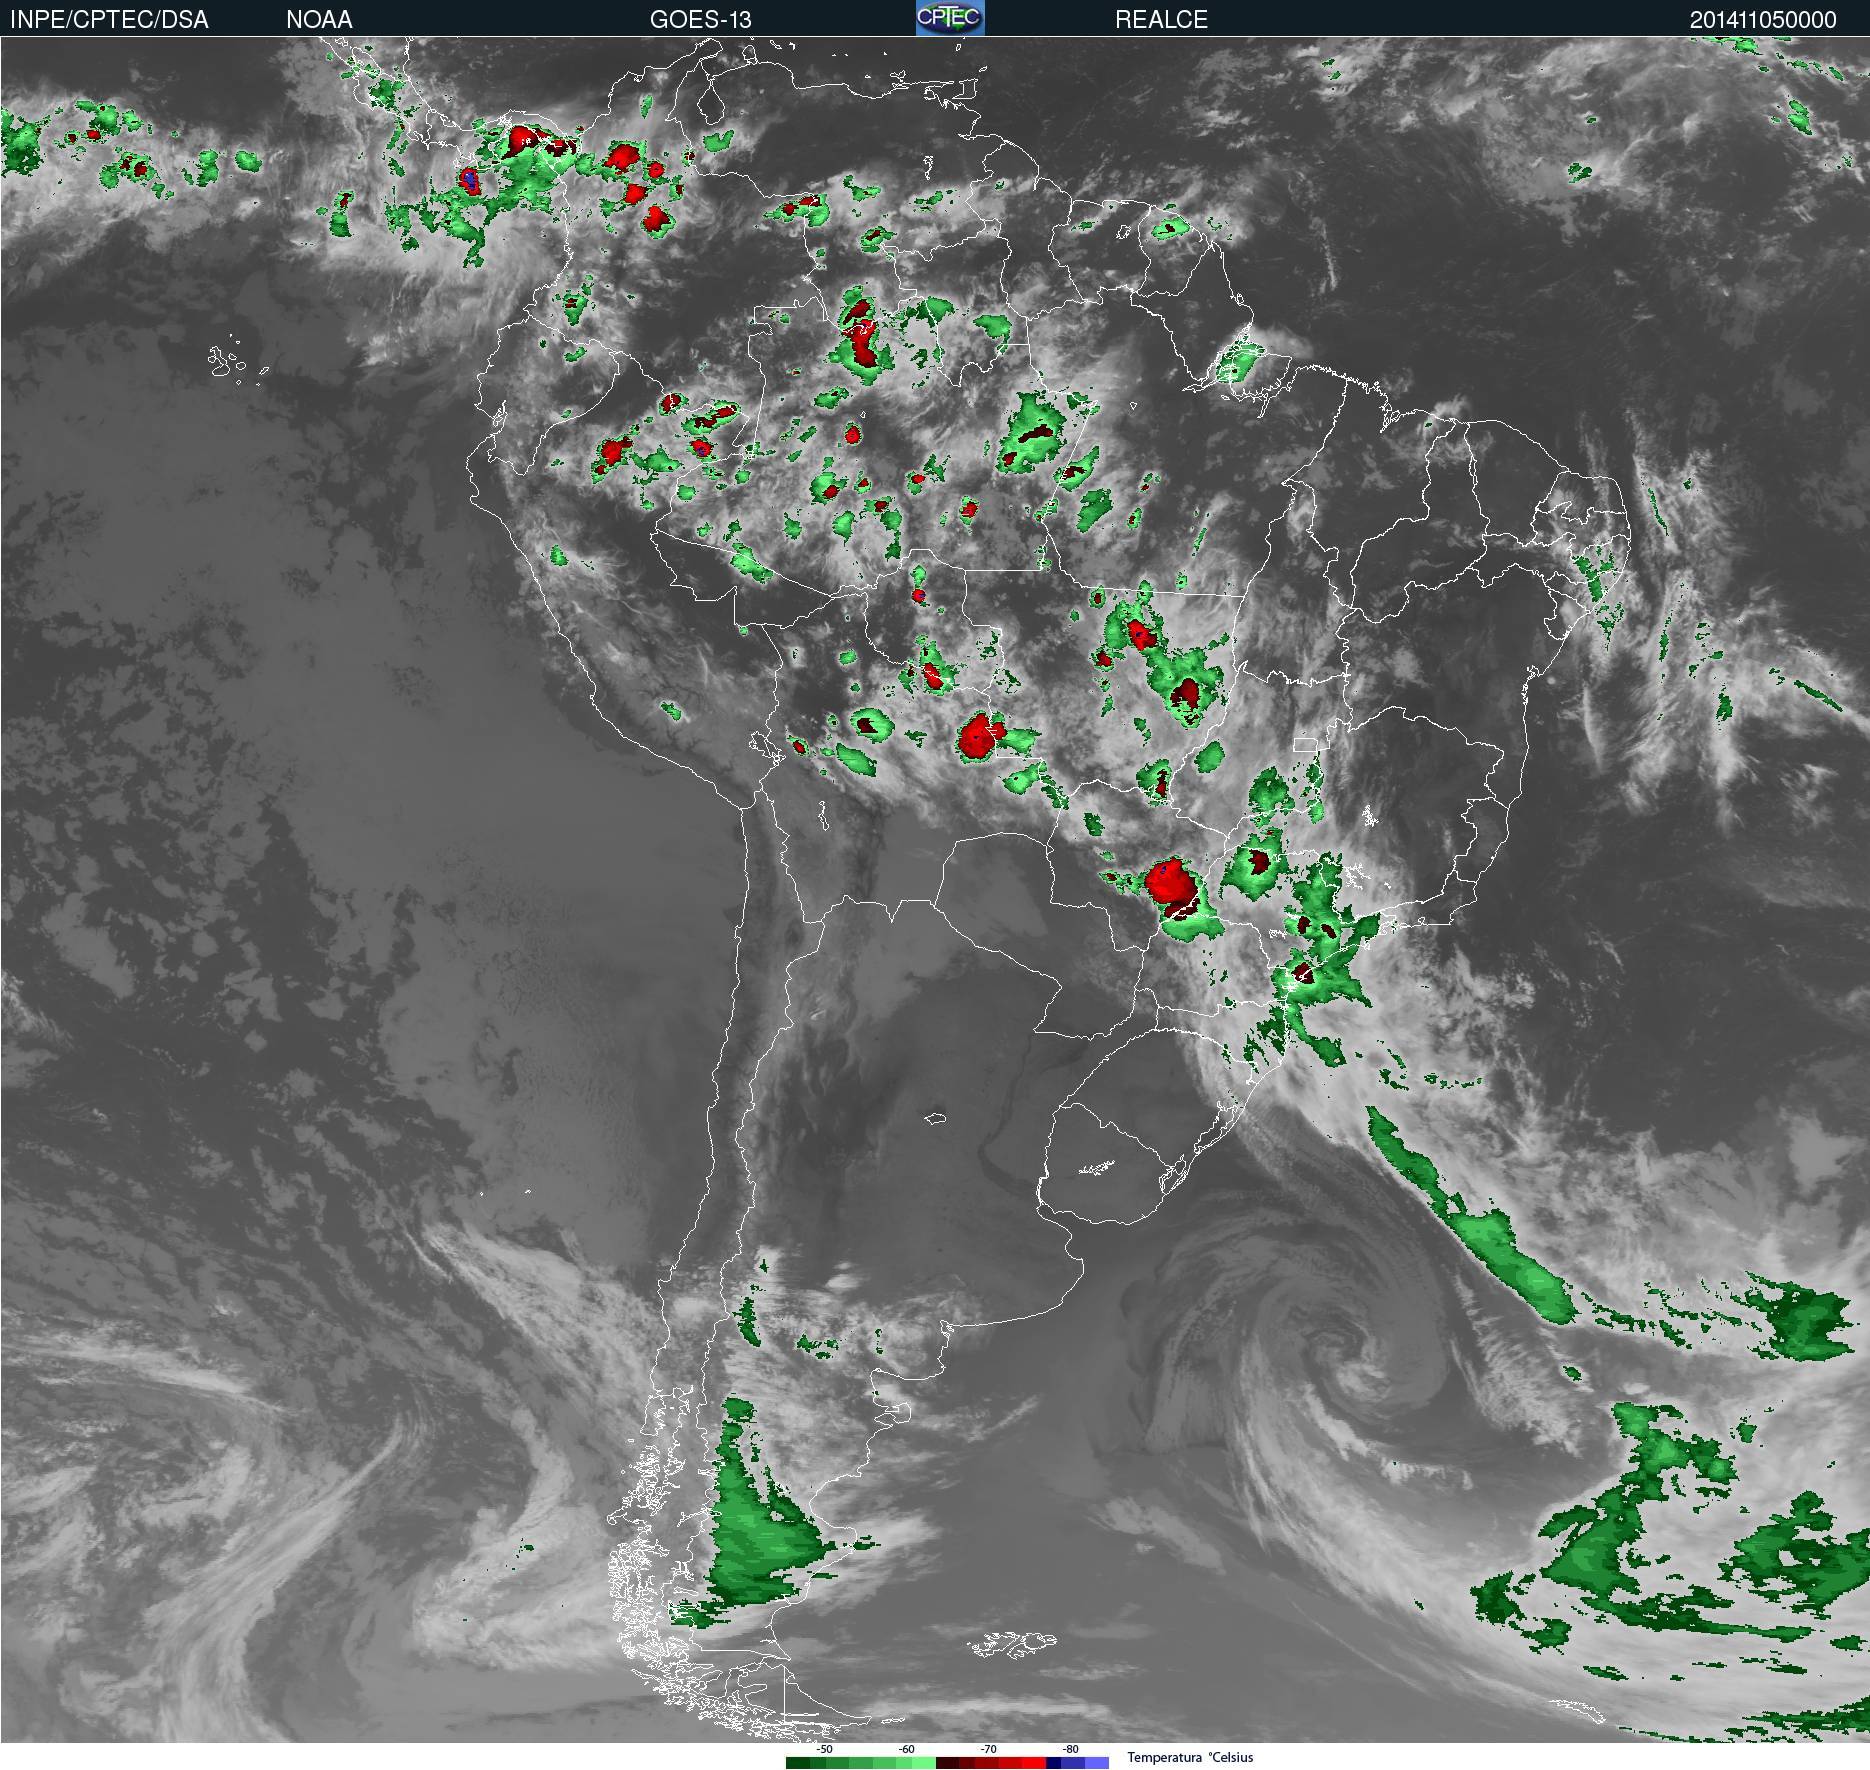Select the Temperatura °Celsius legend label
This screenshot has width=1870, height=1770.
[1190, 1757]
